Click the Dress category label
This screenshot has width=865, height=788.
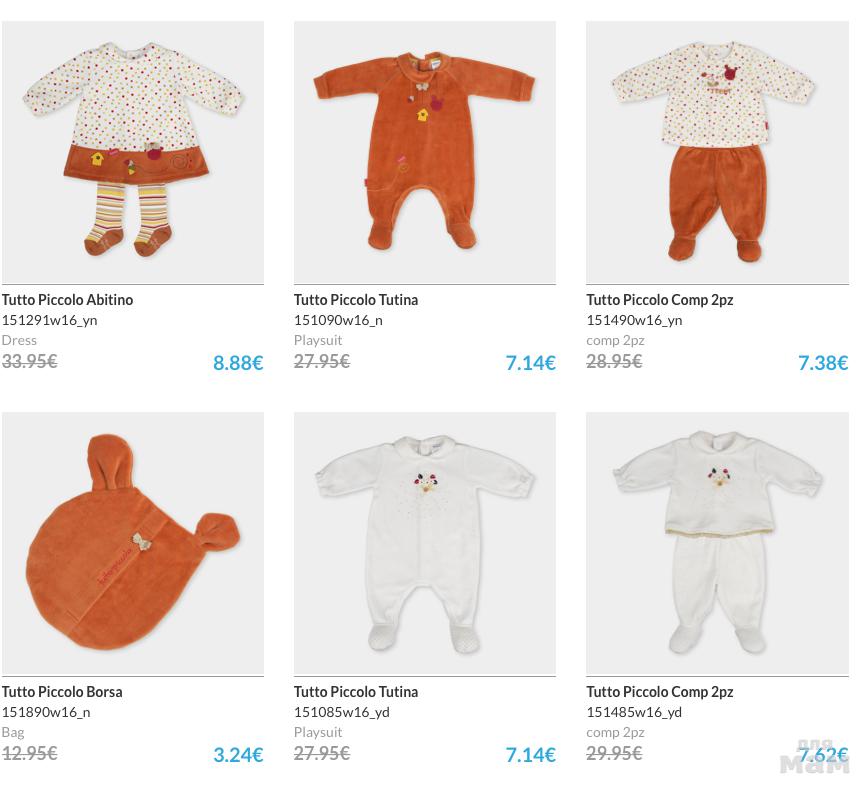point(19,340)
